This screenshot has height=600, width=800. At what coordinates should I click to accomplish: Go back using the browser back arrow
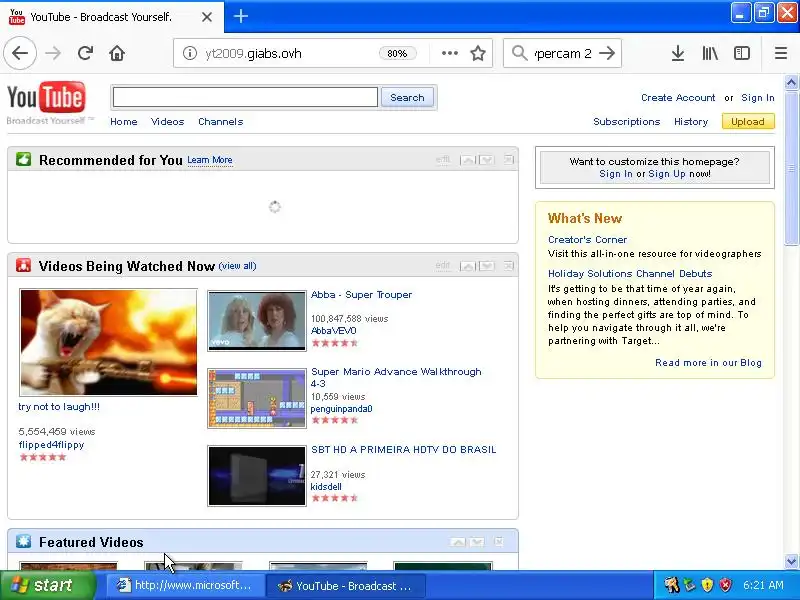pos(20,53)
